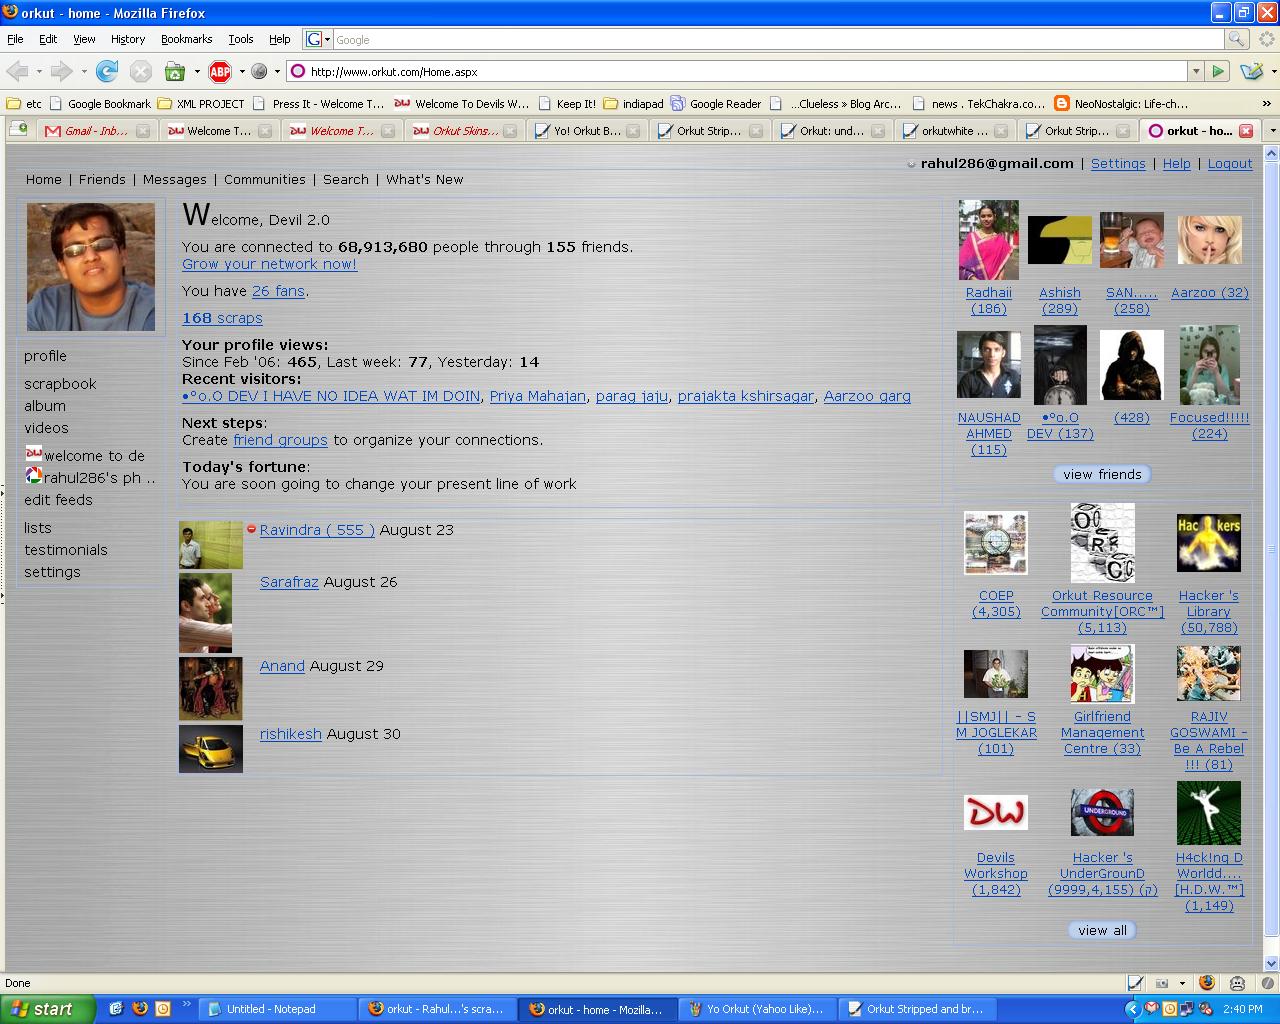This screenshot has width=1280, height=1024.
Task: Open the Logout link
Action: coord(1230,163)
